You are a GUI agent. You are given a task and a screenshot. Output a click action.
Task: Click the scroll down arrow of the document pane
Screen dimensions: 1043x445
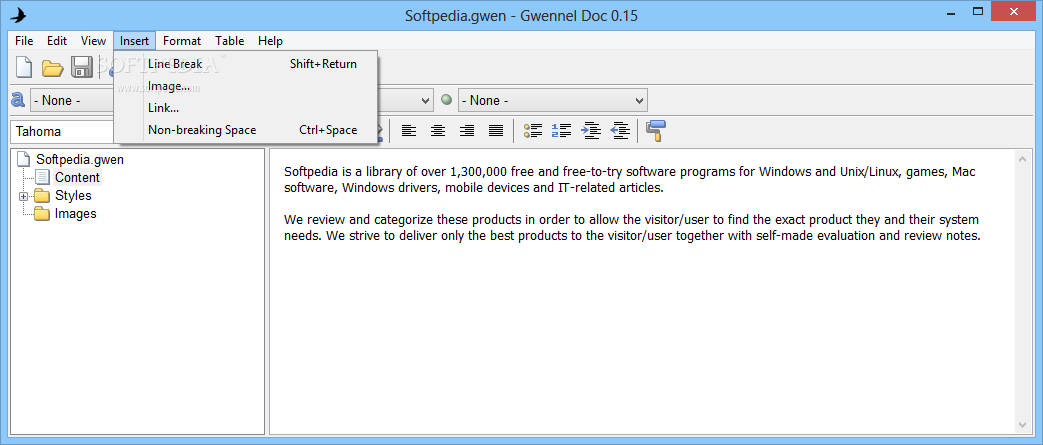click(1023, 424)
